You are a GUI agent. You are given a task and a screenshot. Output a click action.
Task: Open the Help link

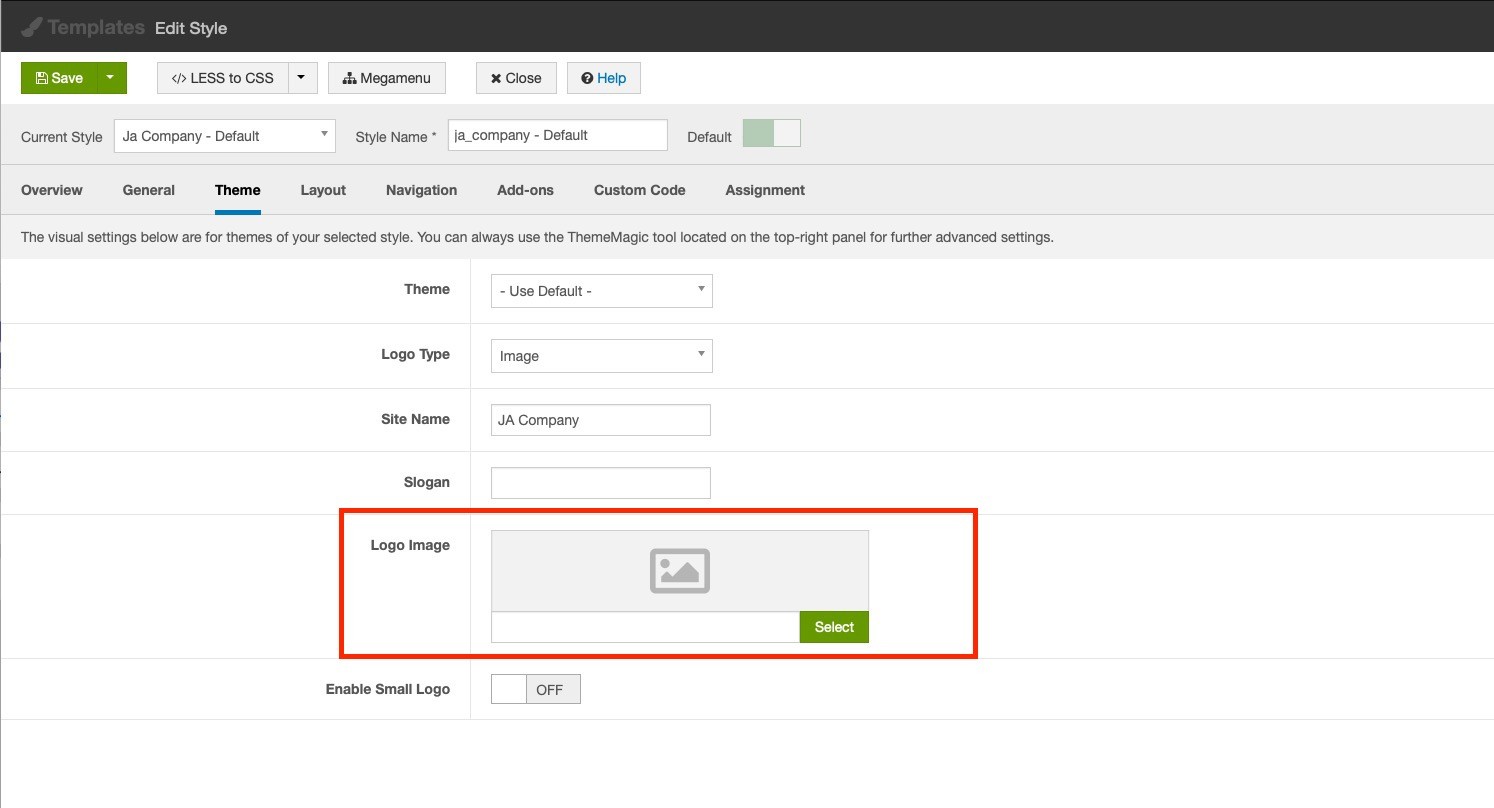pyautogui.click(x=603, y=78)
